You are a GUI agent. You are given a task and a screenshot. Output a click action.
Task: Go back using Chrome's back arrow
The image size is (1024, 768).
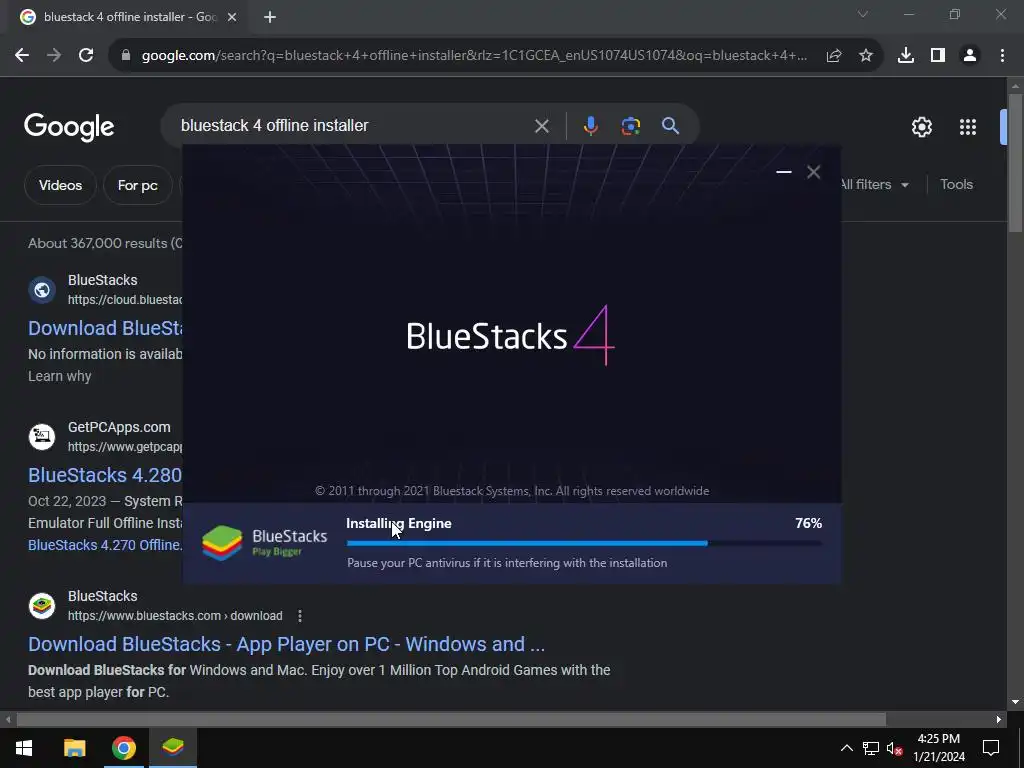click(22, 56)
